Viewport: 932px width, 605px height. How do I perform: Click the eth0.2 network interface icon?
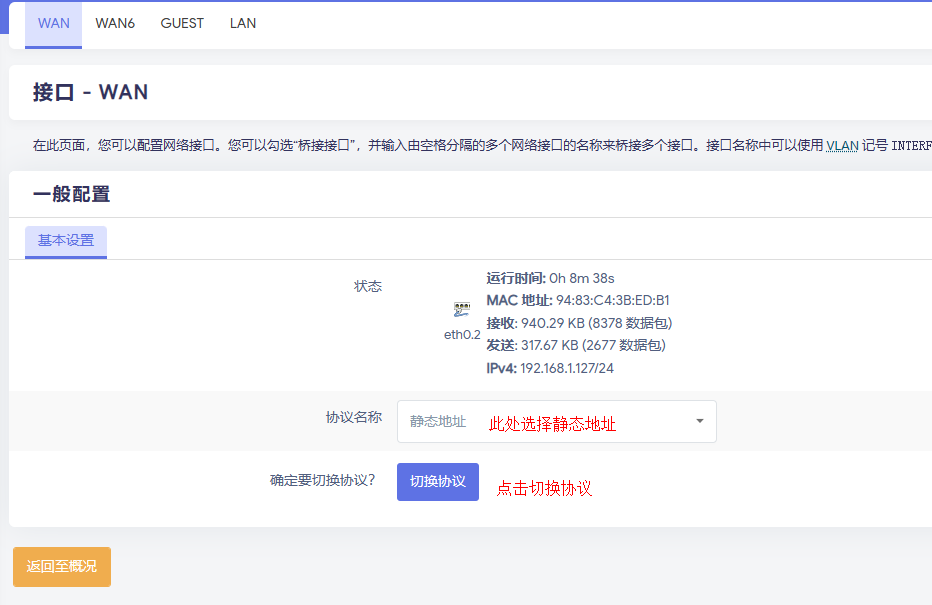pyautogui.click(x=461, y=311)
